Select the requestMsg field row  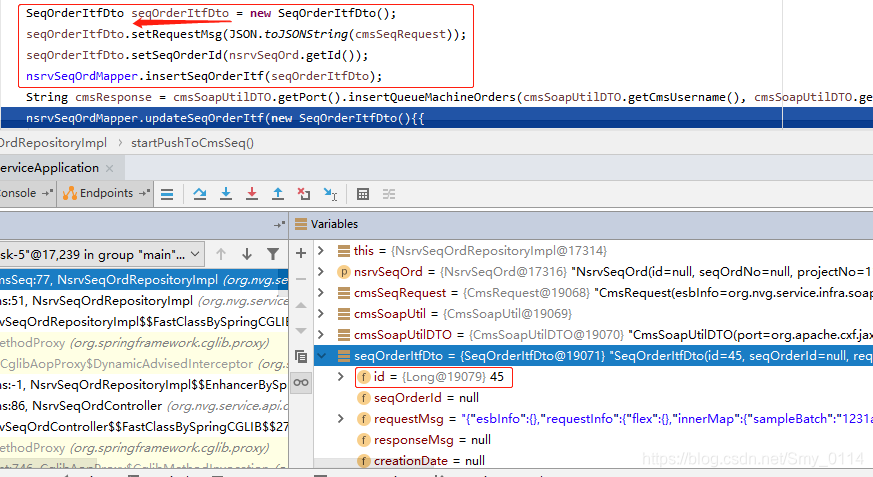click(593, 419)
